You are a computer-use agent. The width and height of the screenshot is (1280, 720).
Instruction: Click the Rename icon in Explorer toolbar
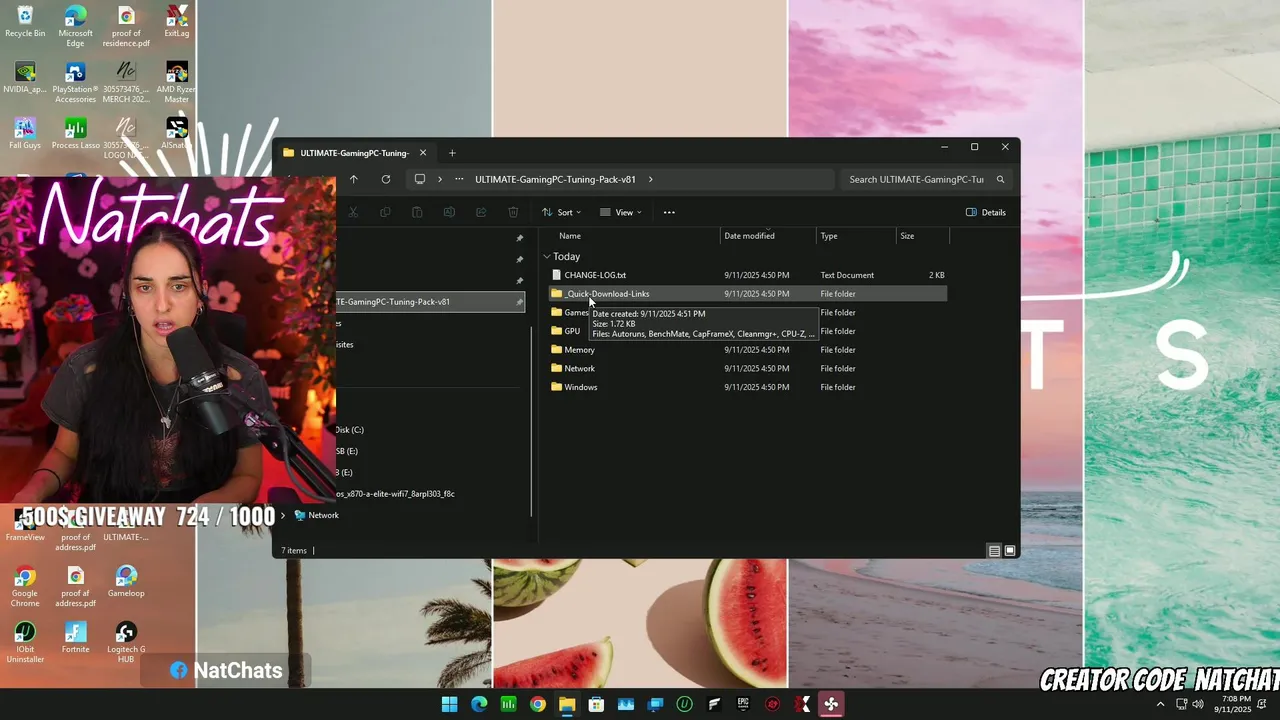point(449,212)
